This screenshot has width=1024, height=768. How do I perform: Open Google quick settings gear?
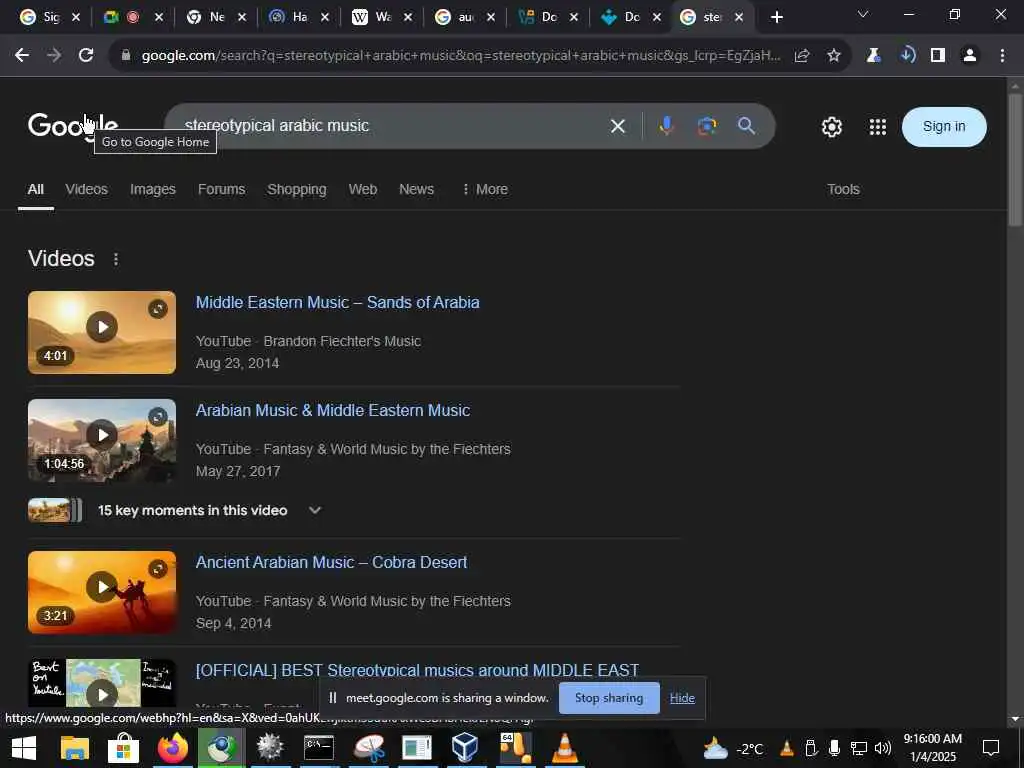click(x=831, y=127)
